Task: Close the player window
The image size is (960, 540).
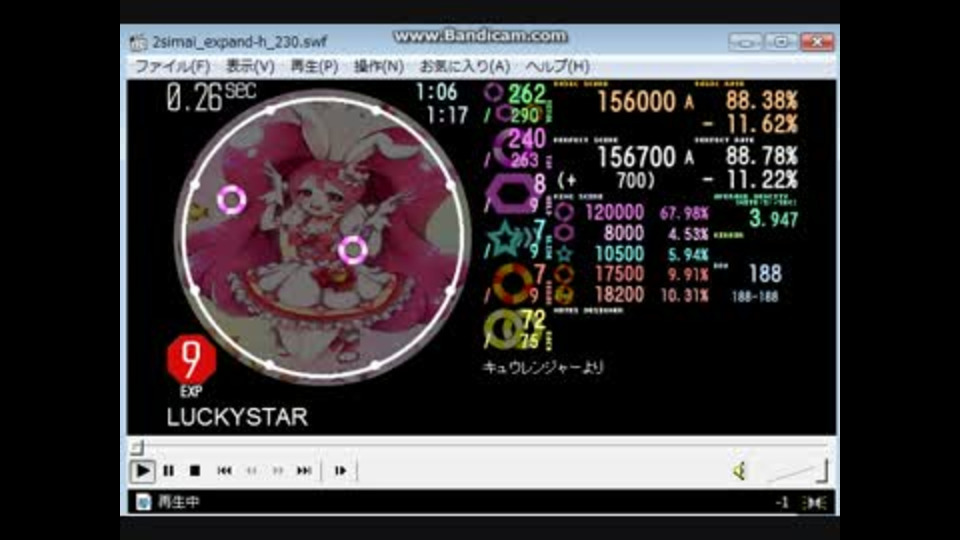Action: pos(817,42)
